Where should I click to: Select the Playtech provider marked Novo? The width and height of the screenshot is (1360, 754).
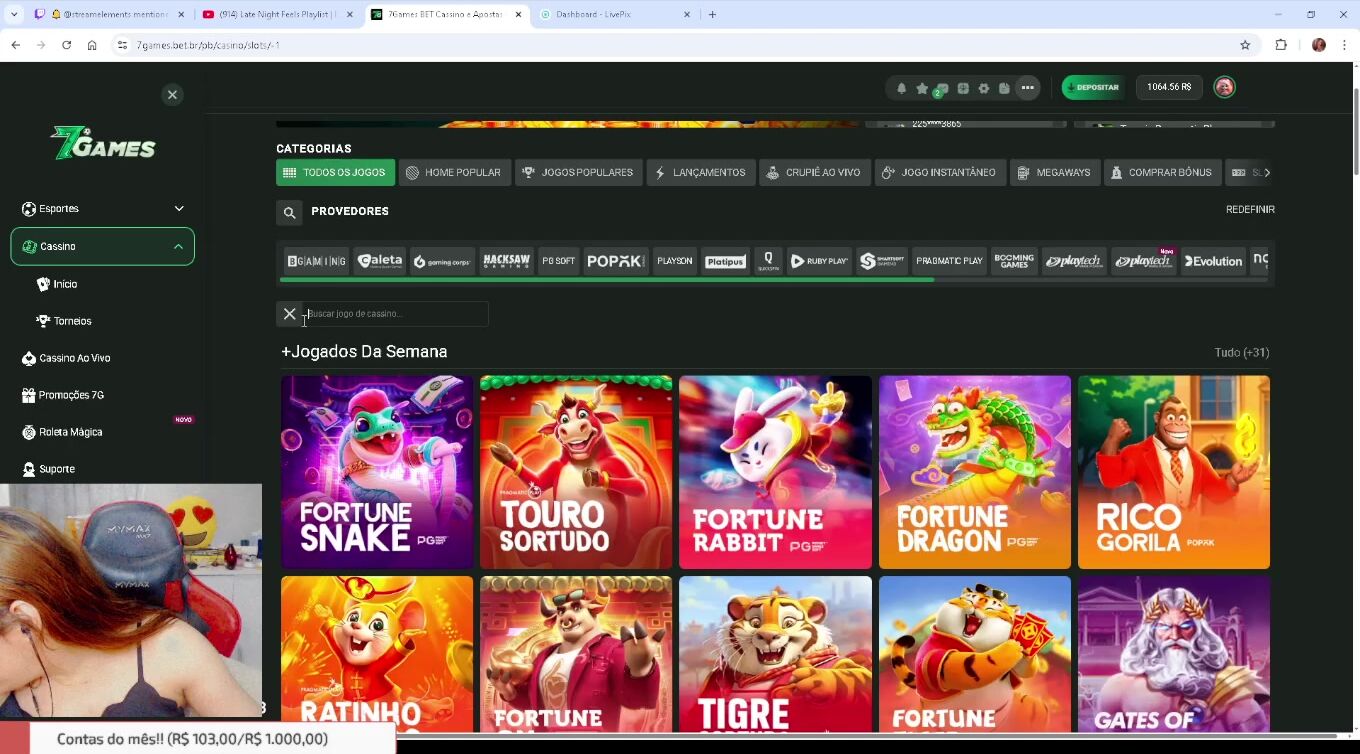click(1144, 261)
